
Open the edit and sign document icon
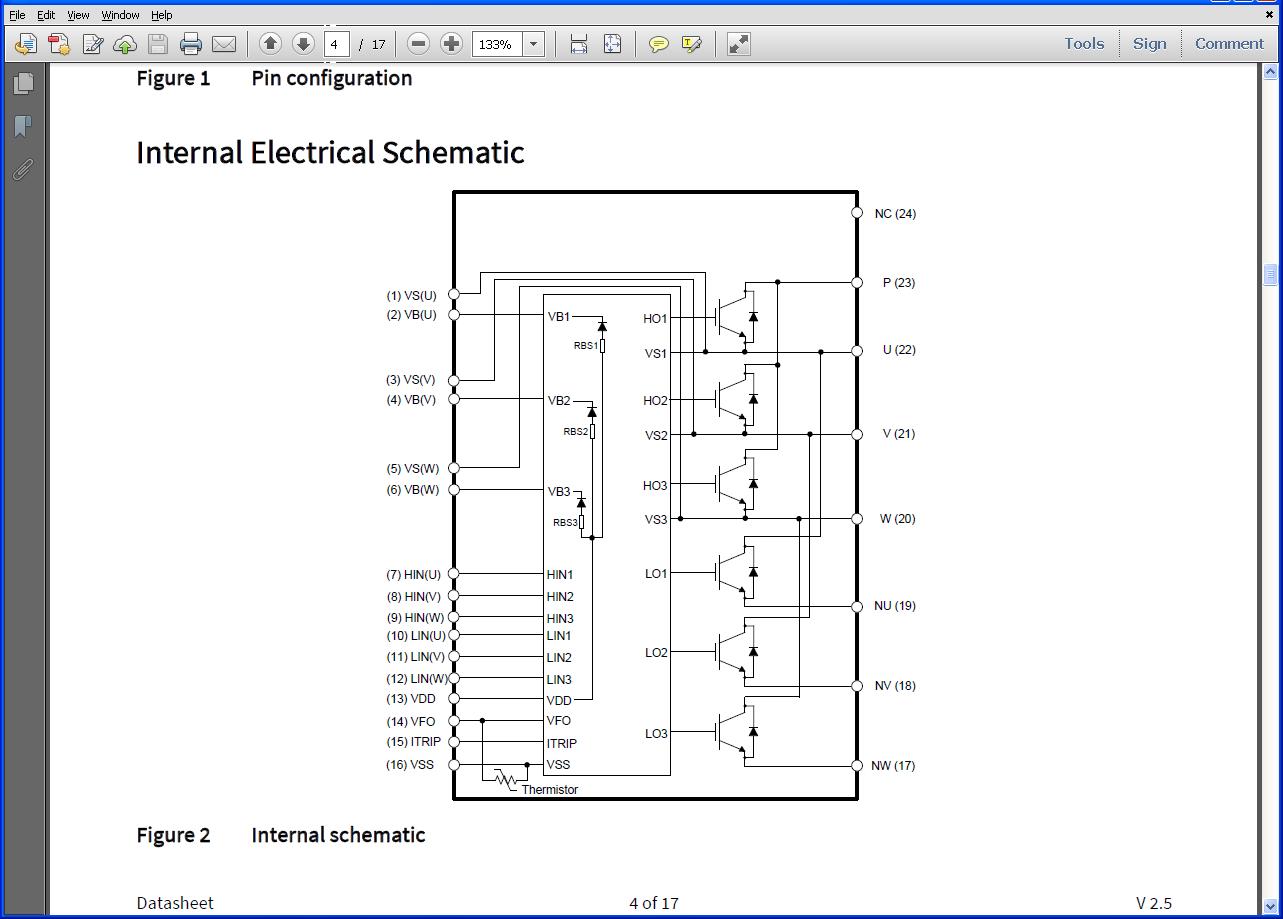[x=92, y=44]
